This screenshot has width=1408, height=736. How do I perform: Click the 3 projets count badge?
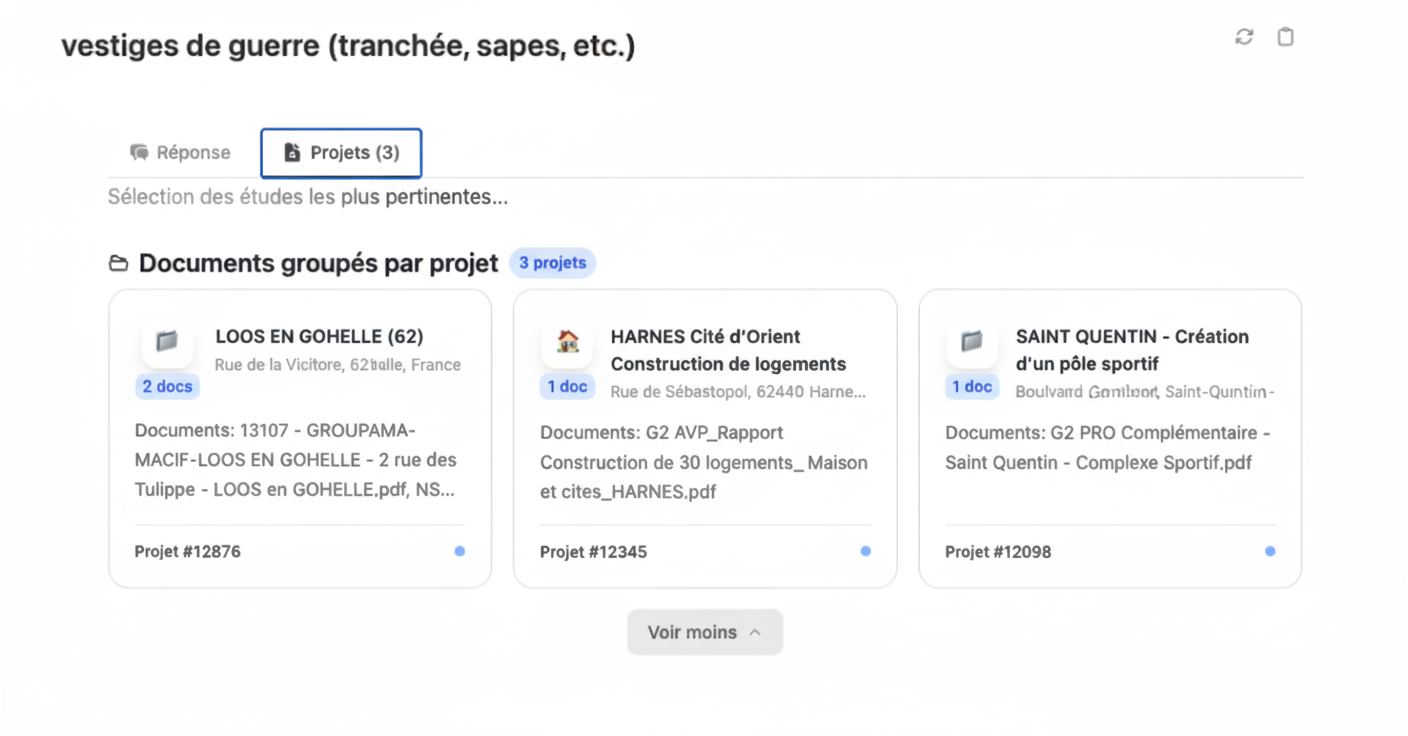(552, 262)
